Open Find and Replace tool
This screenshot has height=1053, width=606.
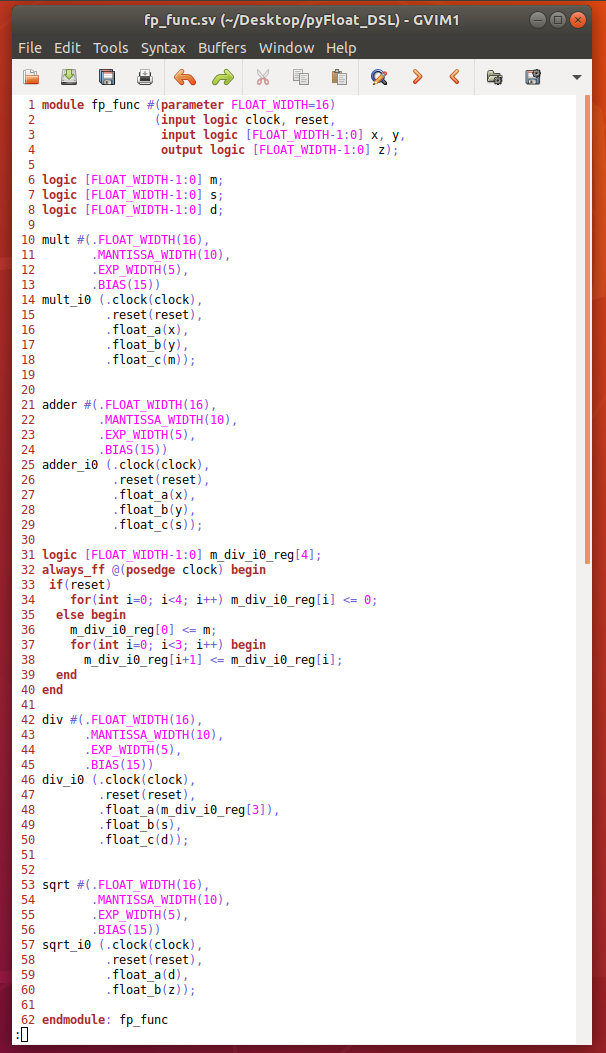coord(379,77)
